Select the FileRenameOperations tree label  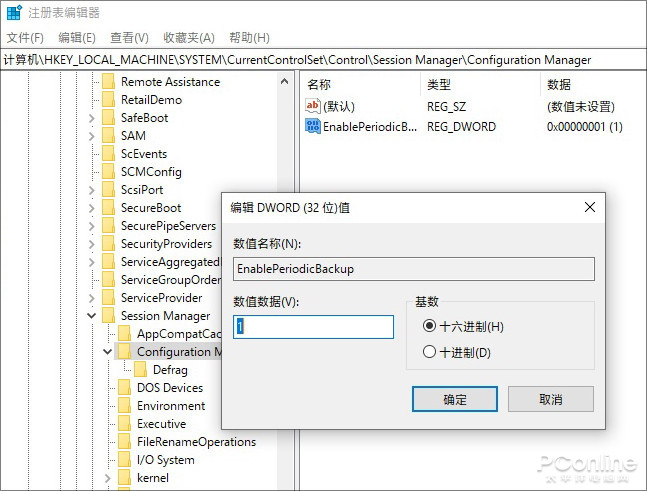[x=196, y=442]
